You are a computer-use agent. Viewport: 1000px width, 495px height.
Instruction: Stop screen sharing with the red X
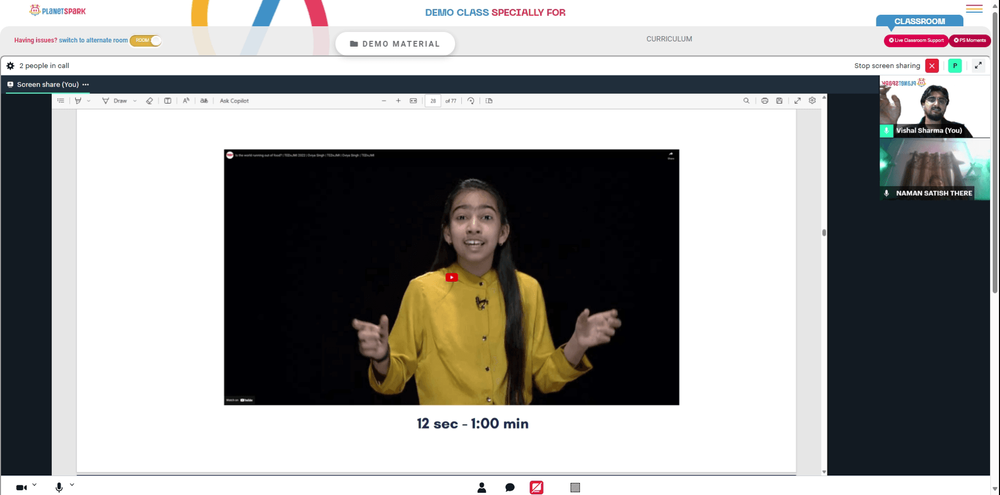[932, 66]
